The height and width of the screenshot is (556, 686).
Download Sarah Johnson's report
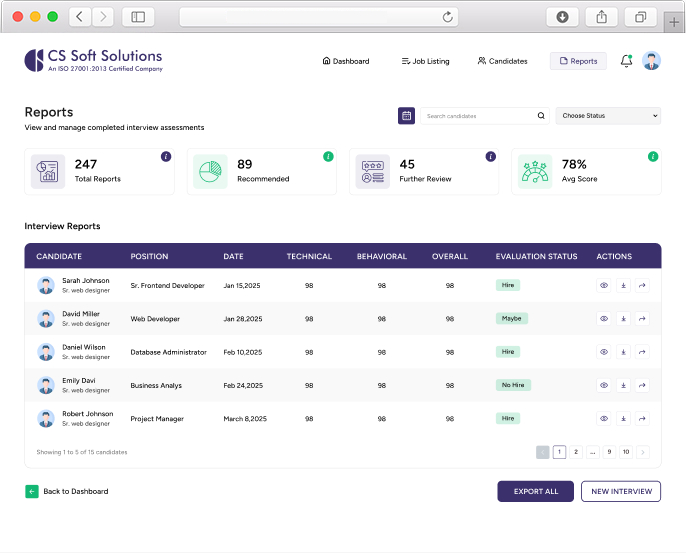(623, 285)
